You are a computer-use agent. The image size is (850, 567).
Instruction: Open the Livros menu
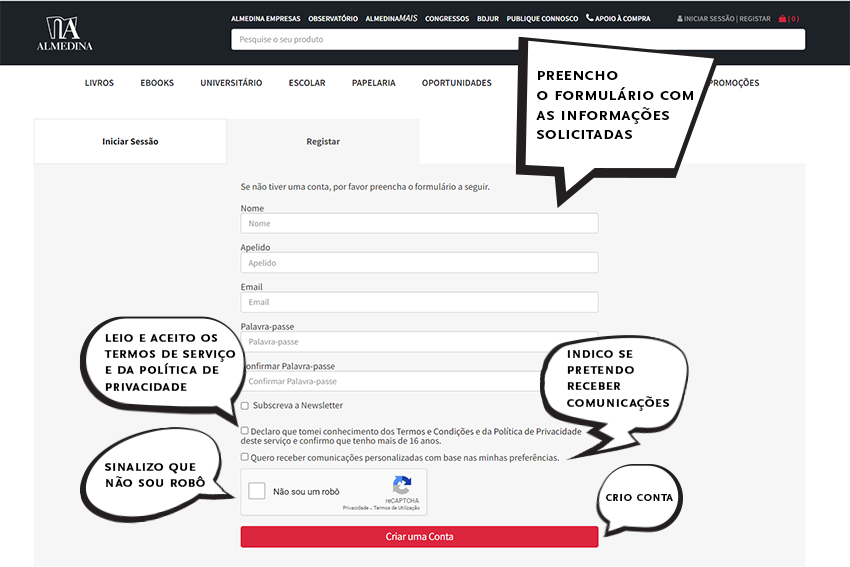coord(99,83)
